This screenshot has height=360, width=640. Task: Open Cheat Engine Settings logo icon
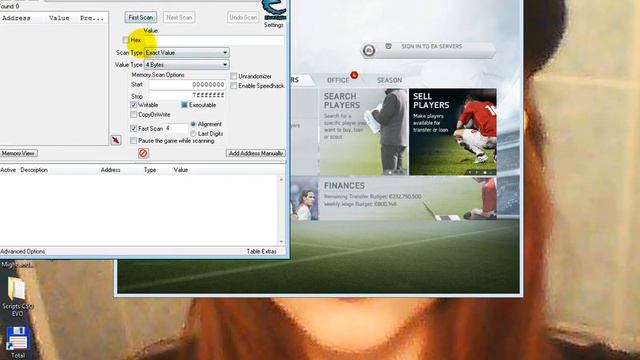point(274,9)
